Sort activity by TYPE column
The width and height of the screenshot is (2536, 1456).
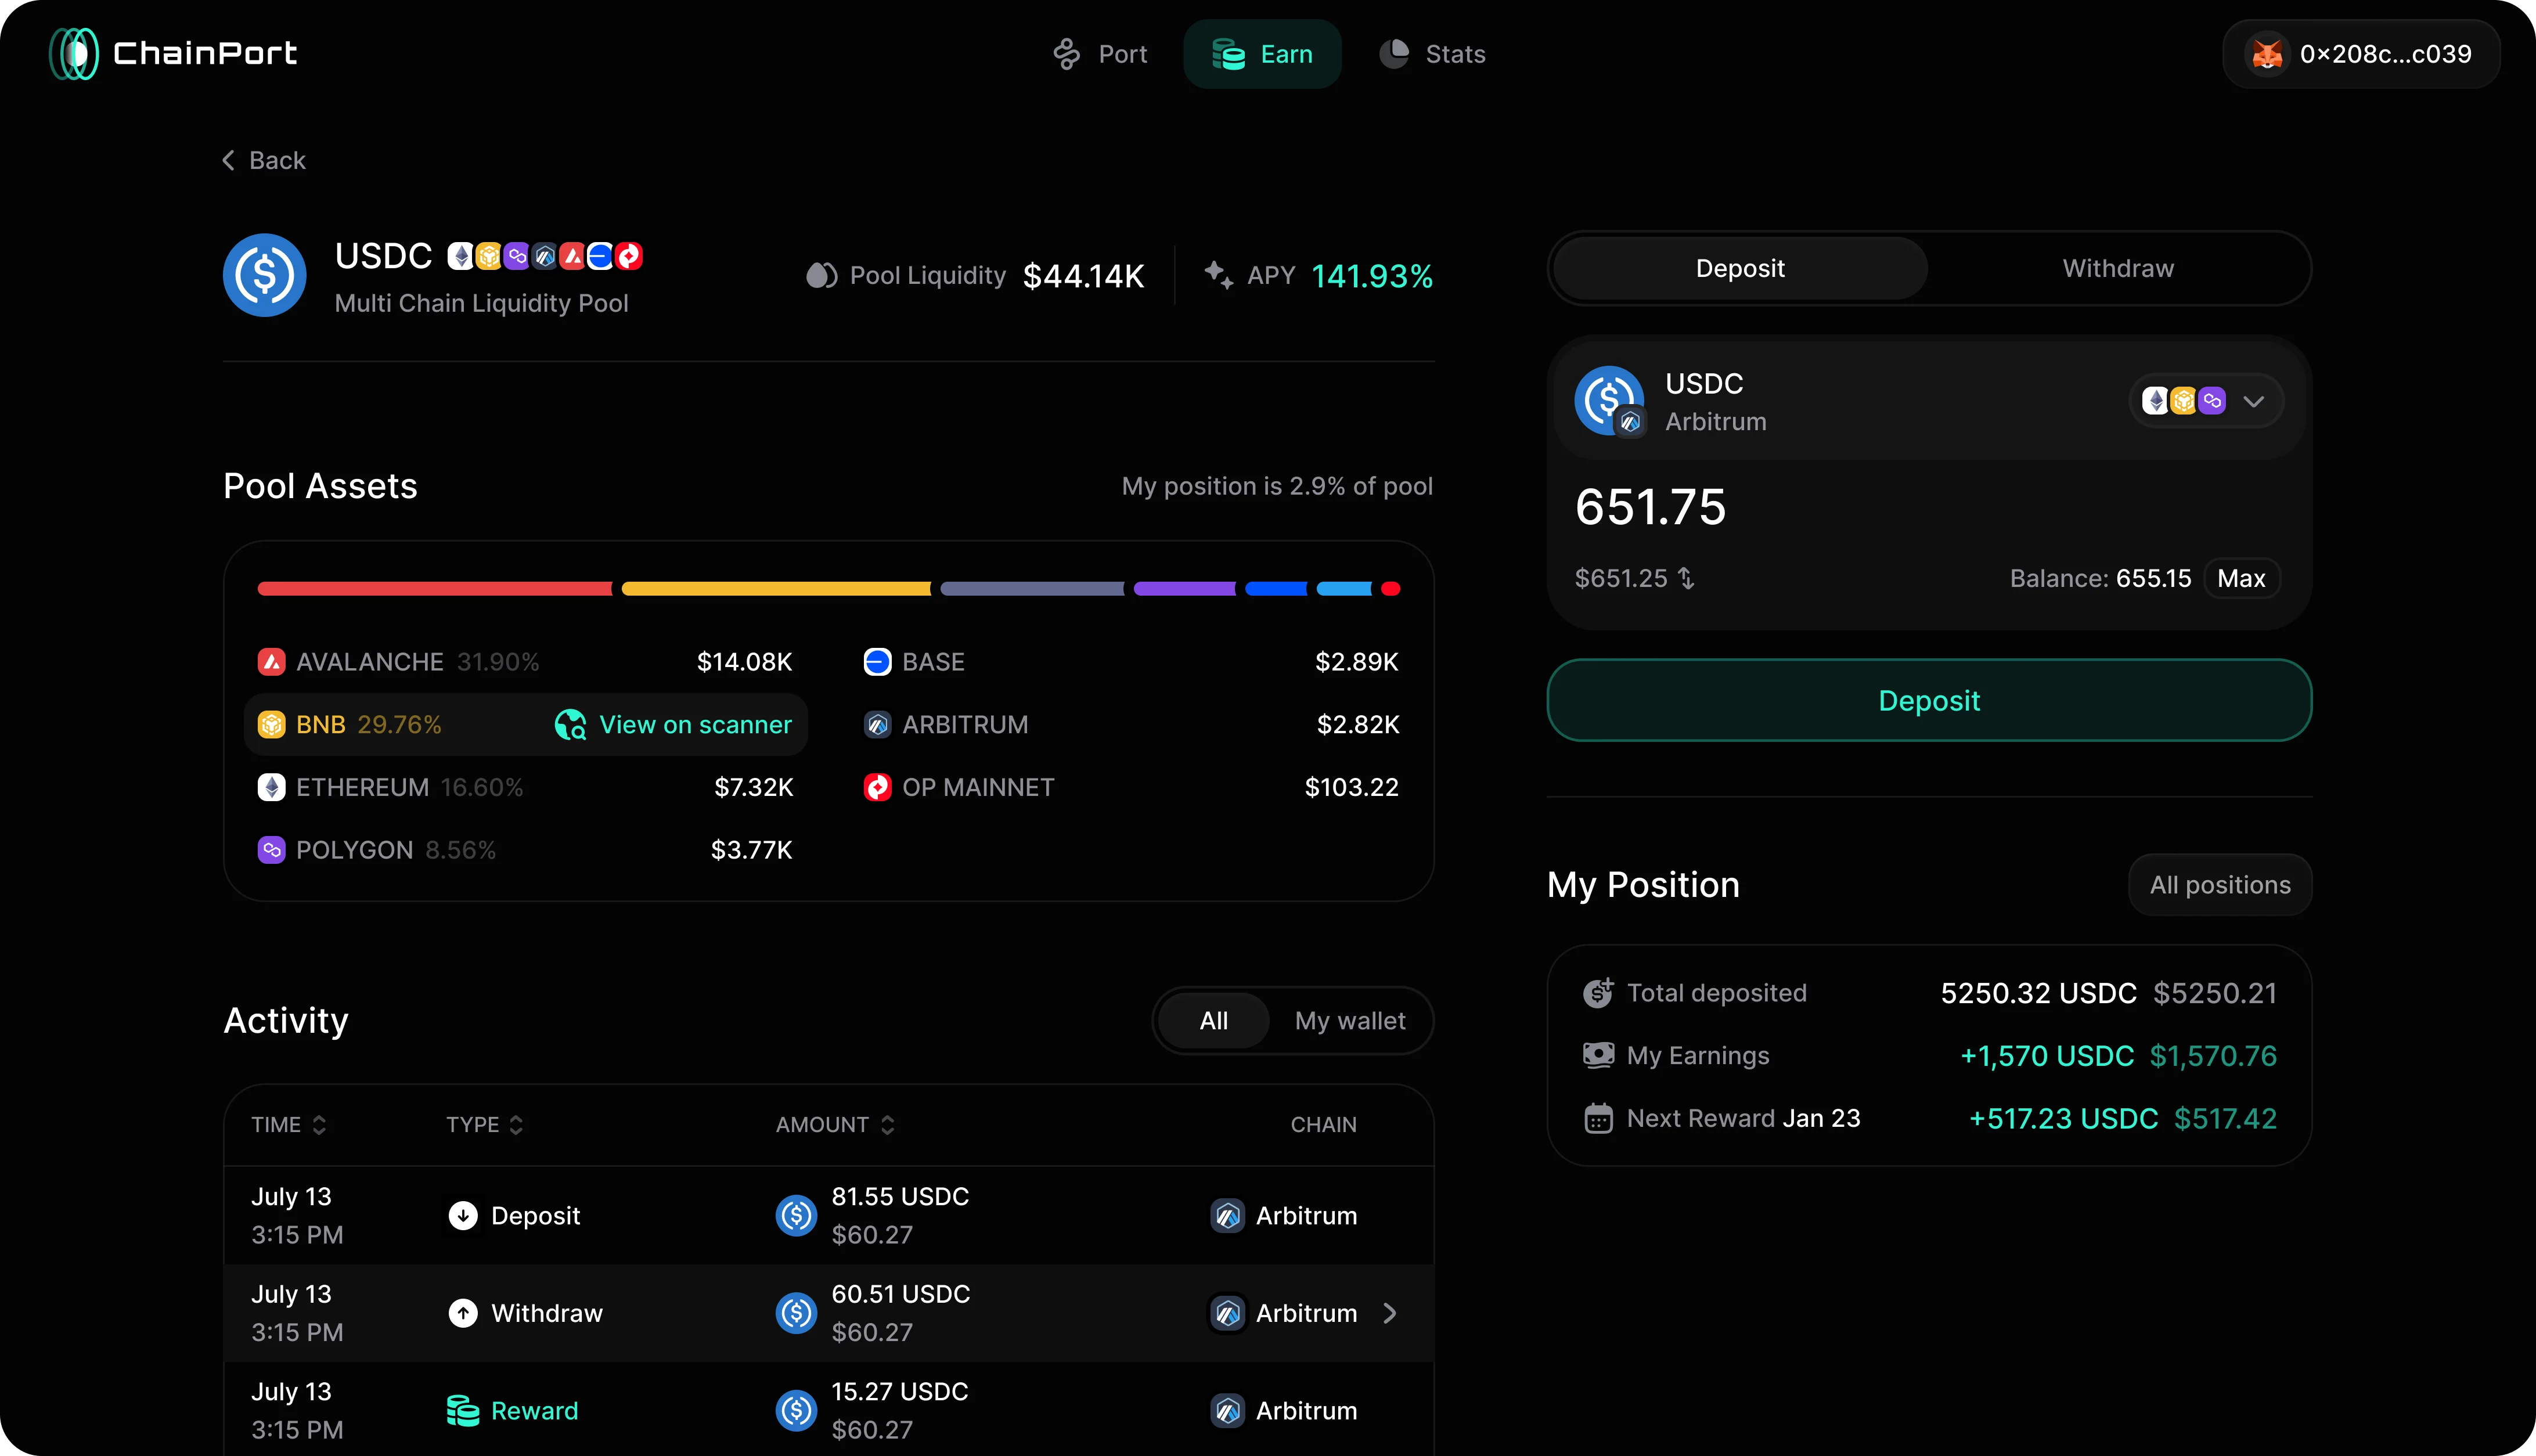[485, 1125]
